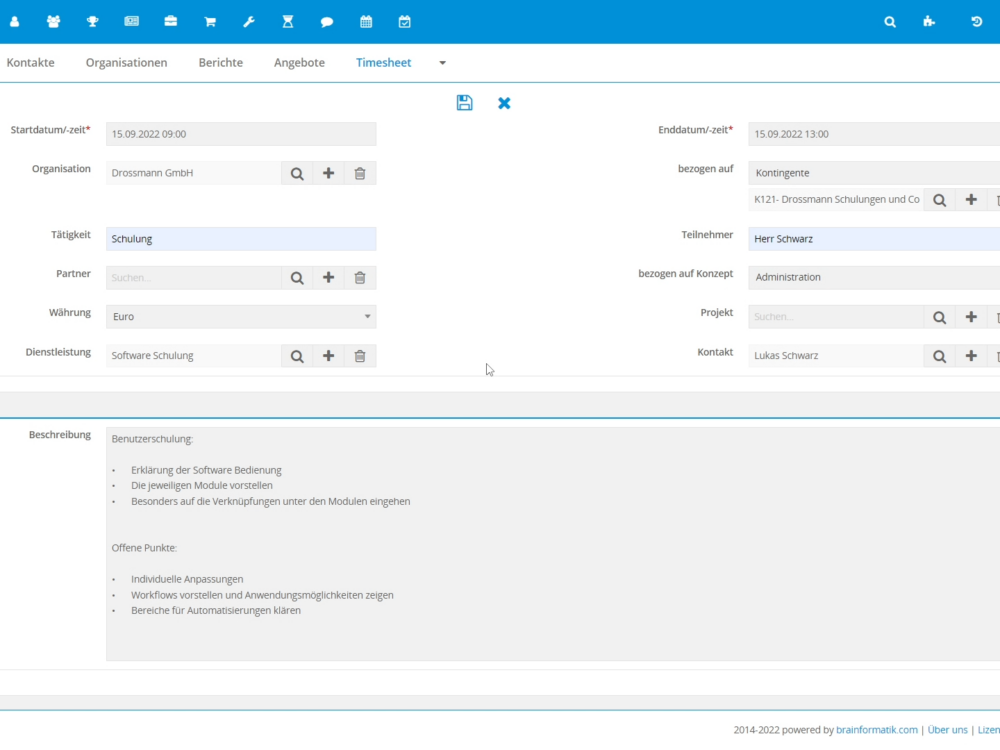Screen dimensions: 1000x750
Task: Open the Berichte tab
Action: click(x=220, y=63)
